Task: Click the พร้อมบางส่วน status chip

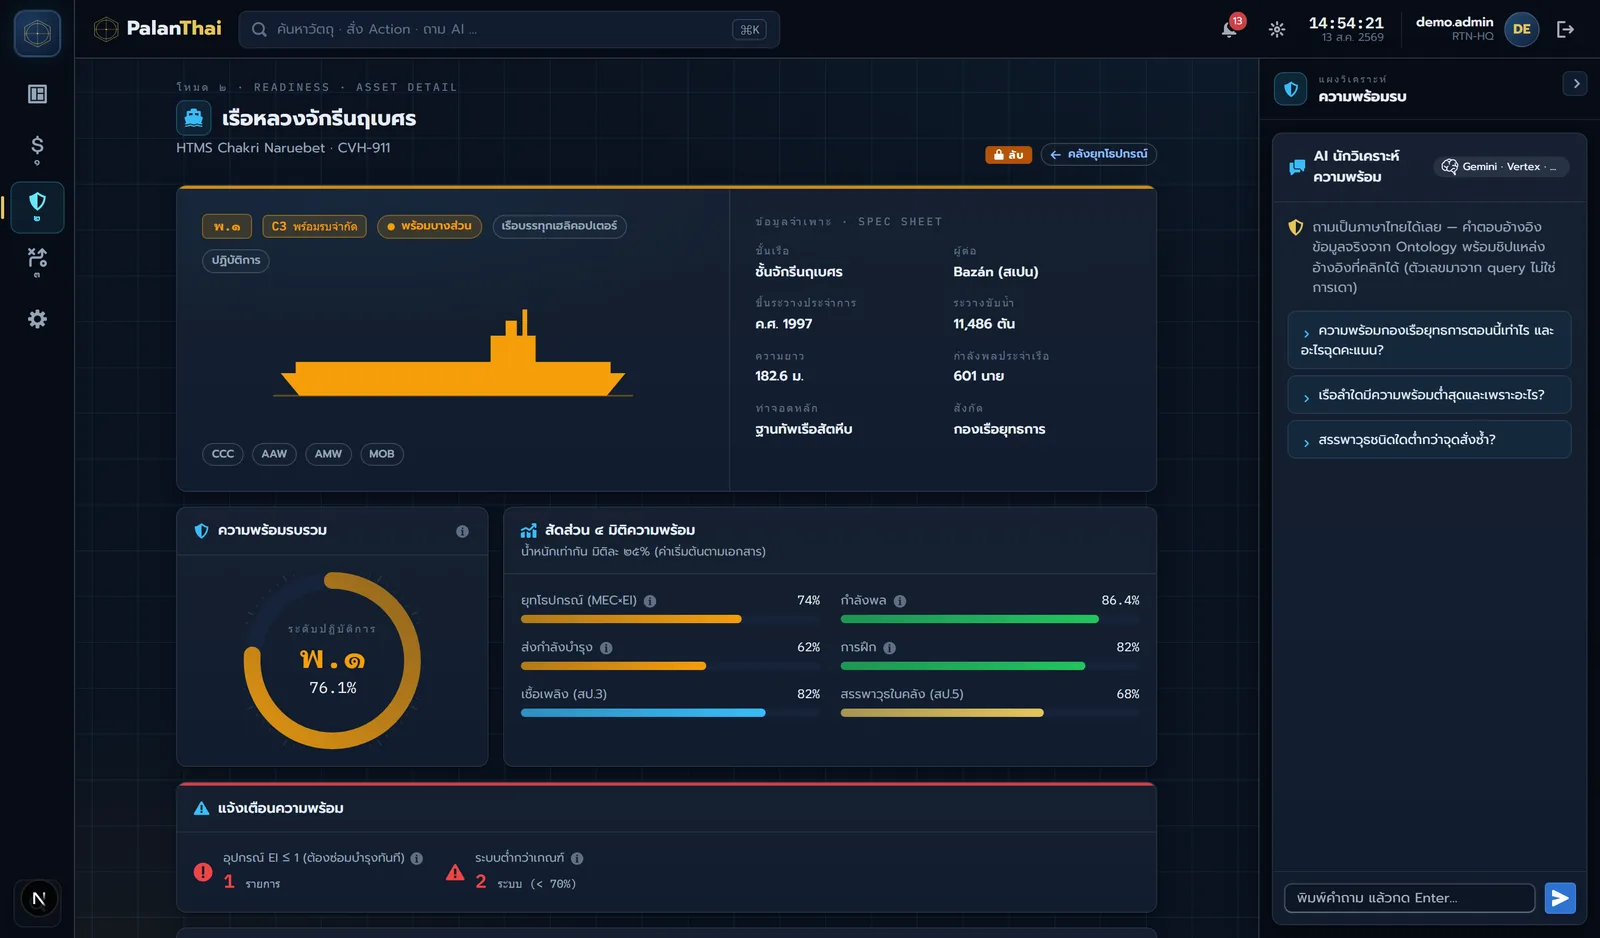Action: [x=430, y=226]
